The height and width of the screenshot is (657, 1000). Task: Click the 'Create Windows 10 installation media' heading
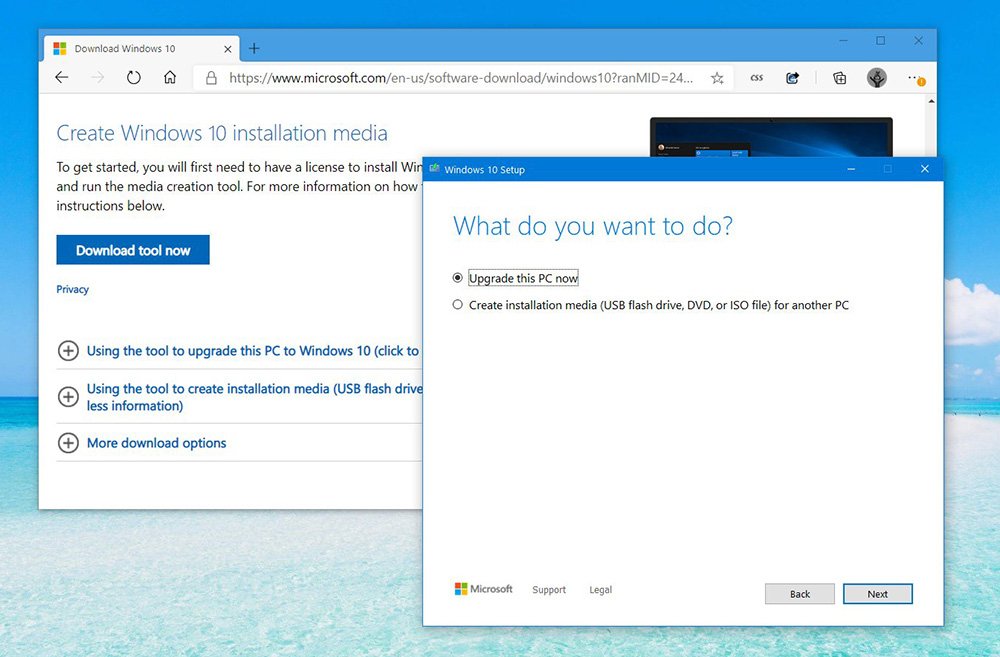coord(222,133)
